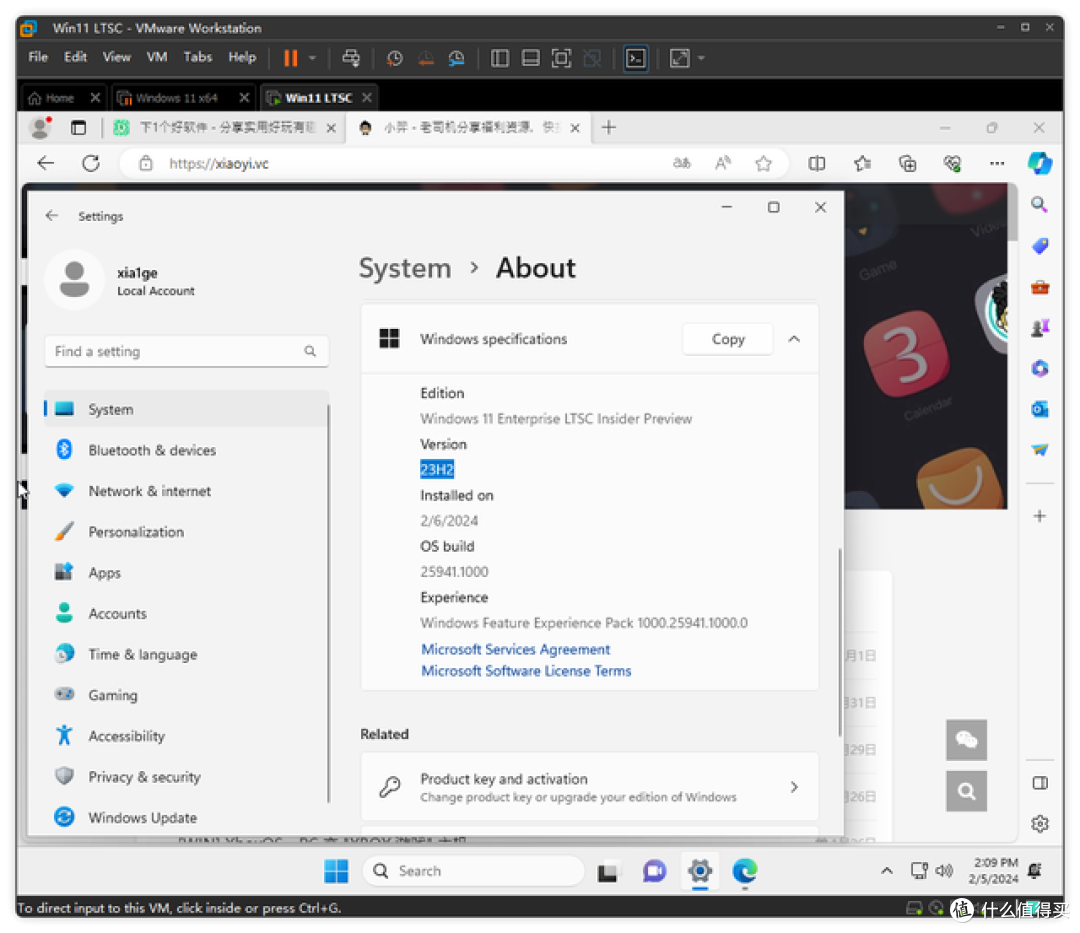This screenshot has width=1080, height=933.
Task: Pause the VM with the orange pause icon
Action: [291, 59]
